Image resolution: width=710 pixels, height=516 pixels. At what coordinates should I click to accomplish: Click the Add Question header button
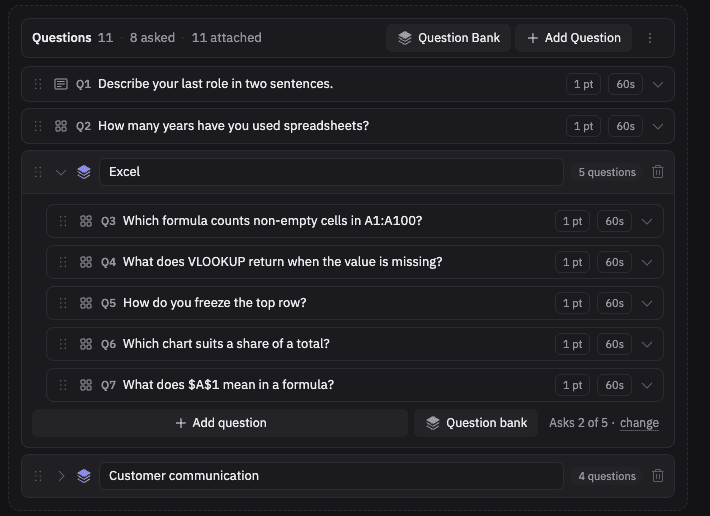(573, 38)
